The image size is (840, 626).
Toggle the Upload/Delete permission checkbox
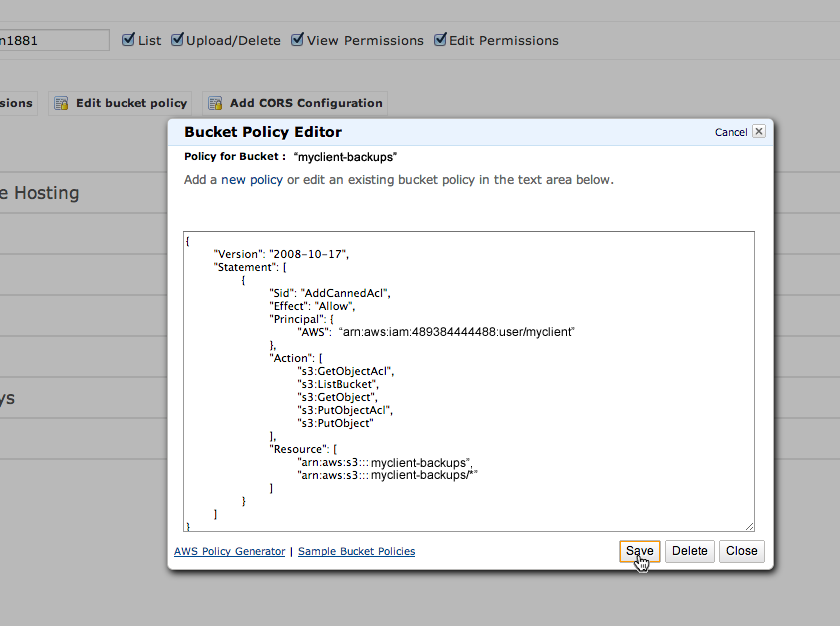(177, 40)
